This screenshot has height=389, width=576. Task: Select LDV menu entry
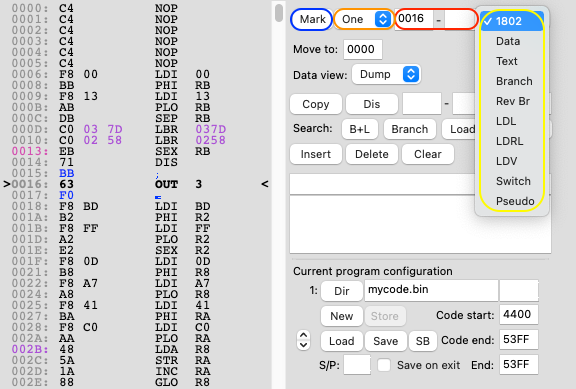pos(511,161)
